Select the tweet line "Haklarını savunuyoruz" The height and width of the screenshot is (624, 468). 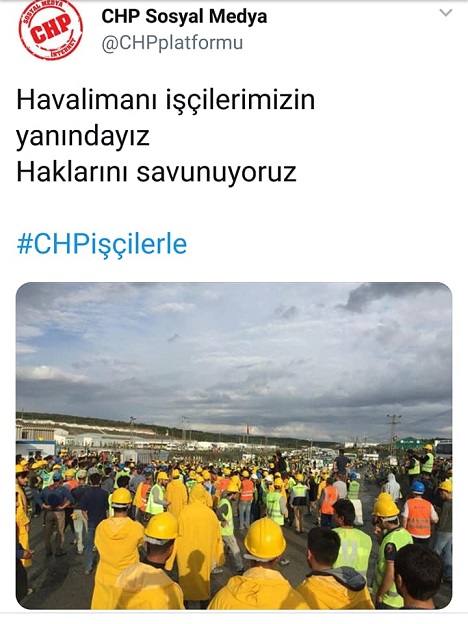(156, 172)
